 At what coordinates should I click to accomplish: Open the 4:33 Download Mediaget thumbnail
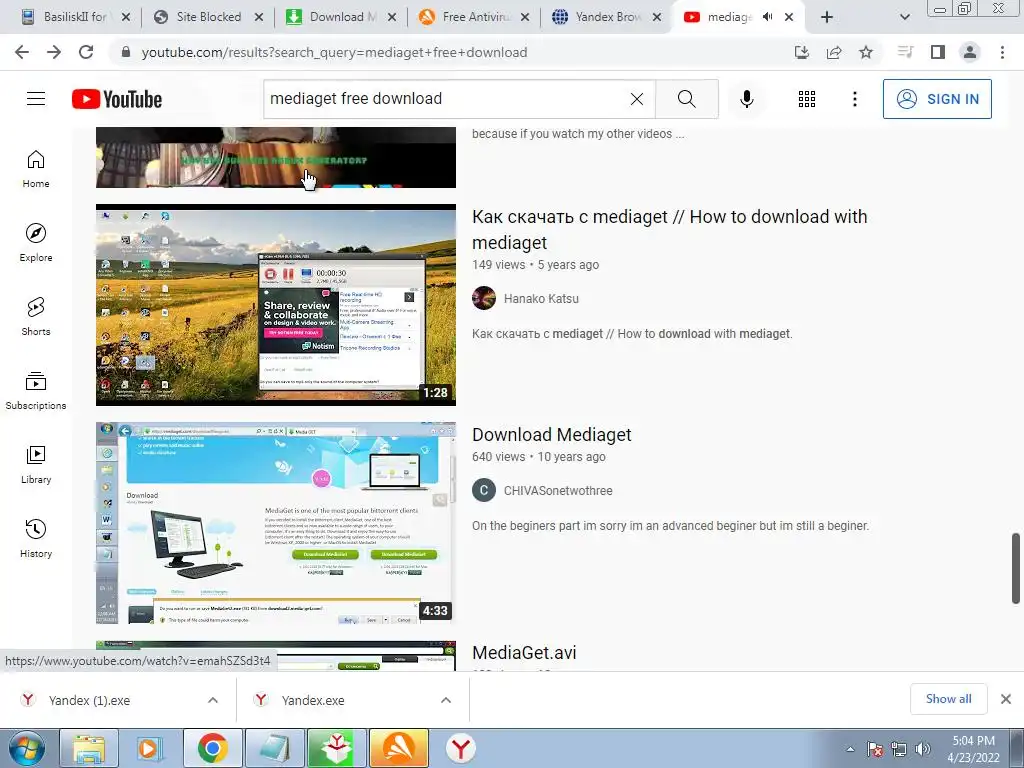[x=276, y=523]
